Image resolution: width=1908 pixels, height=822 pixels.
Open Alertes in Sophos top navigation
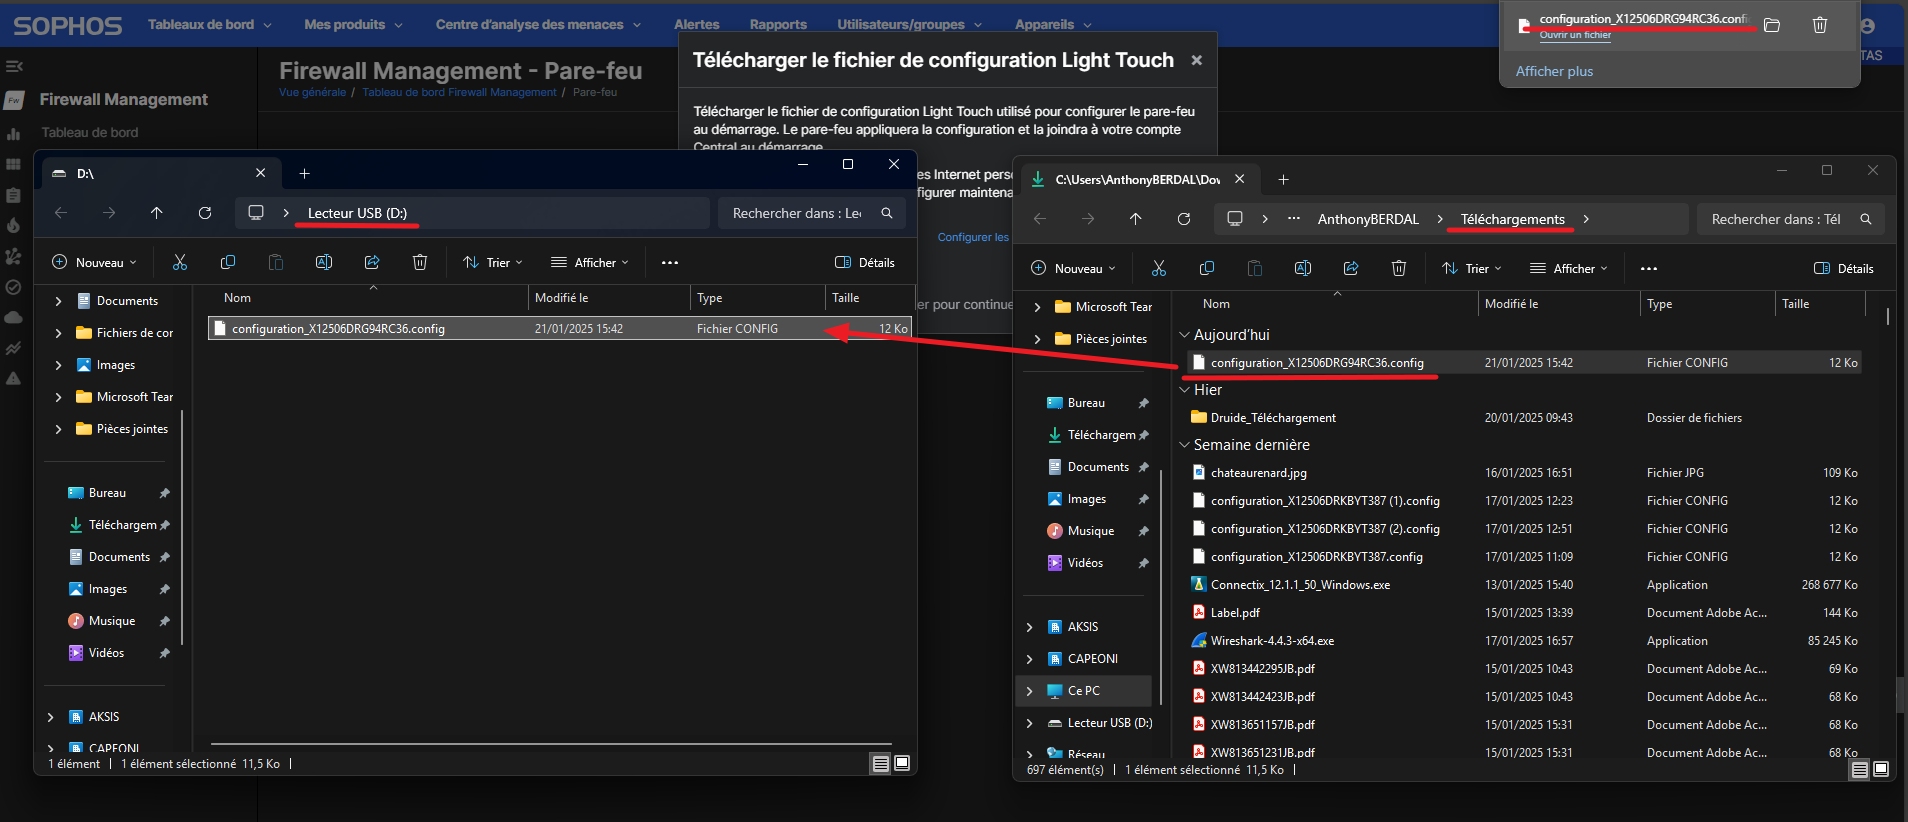(x=697, y=24)
